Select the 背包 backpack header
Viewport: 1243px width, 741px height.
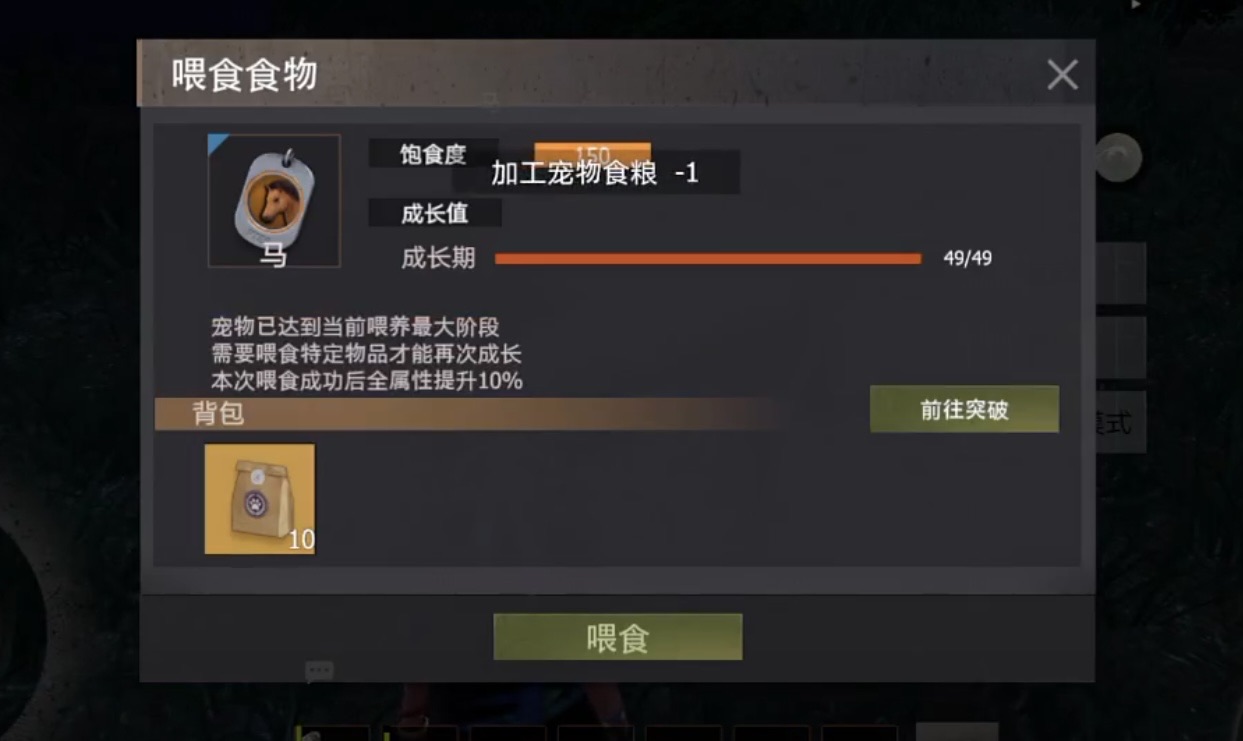coord(466,413)
